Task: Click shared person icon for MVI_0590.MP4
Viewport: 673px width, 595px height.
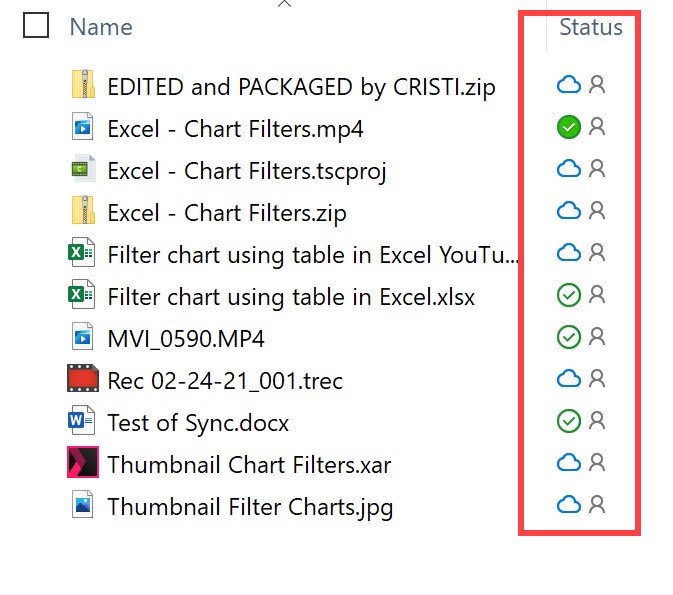Action: (x=597, y=337)
